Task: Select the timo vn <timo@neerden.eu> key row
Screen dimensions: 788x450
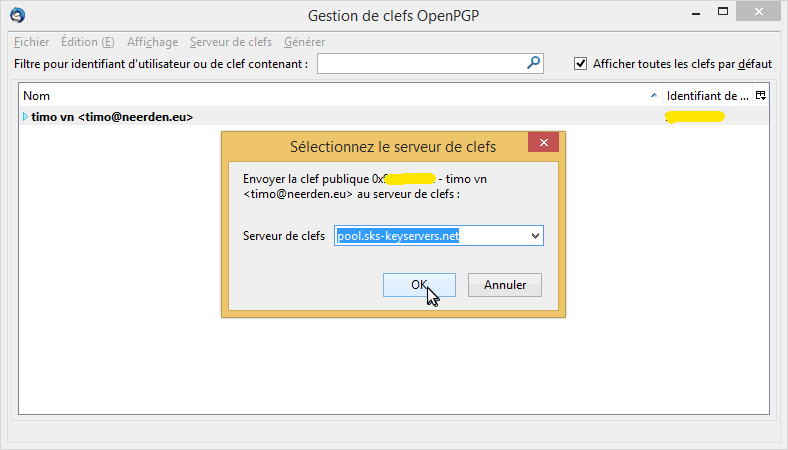Action: click(393, 117)
